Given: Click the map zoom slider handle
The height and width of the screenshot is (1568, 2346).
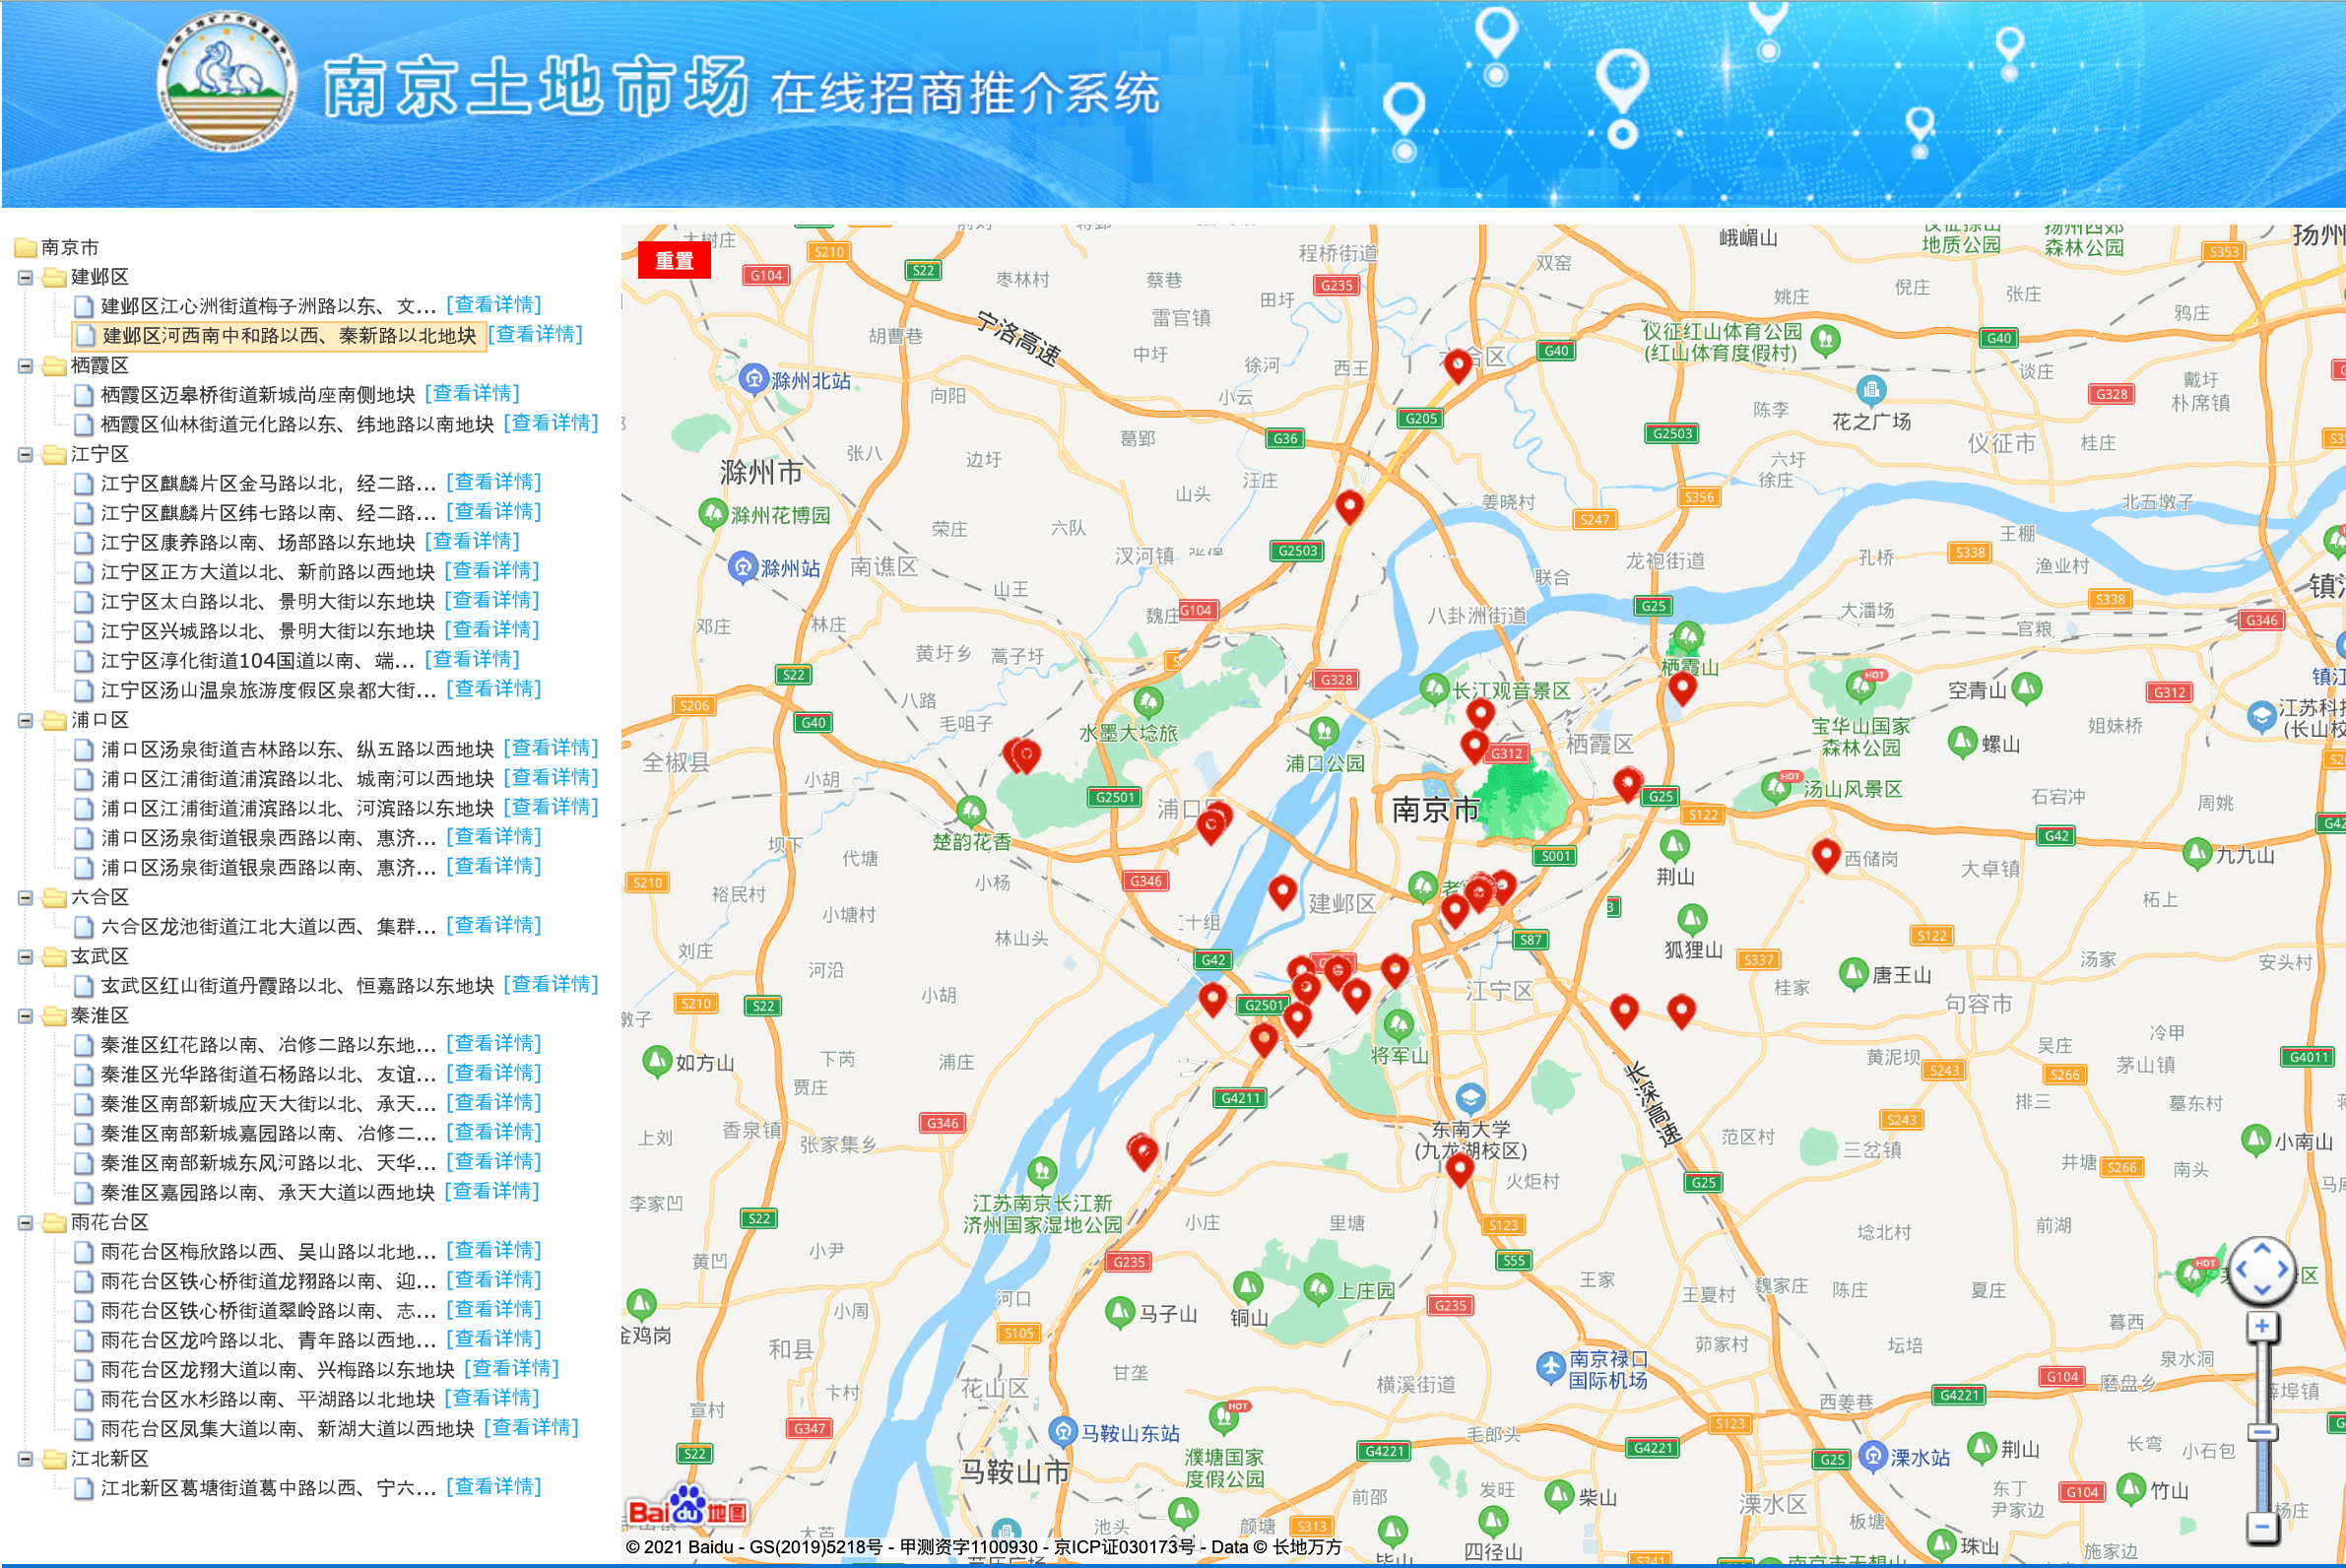Looking at the screenshot, I should [2262, 1432].
